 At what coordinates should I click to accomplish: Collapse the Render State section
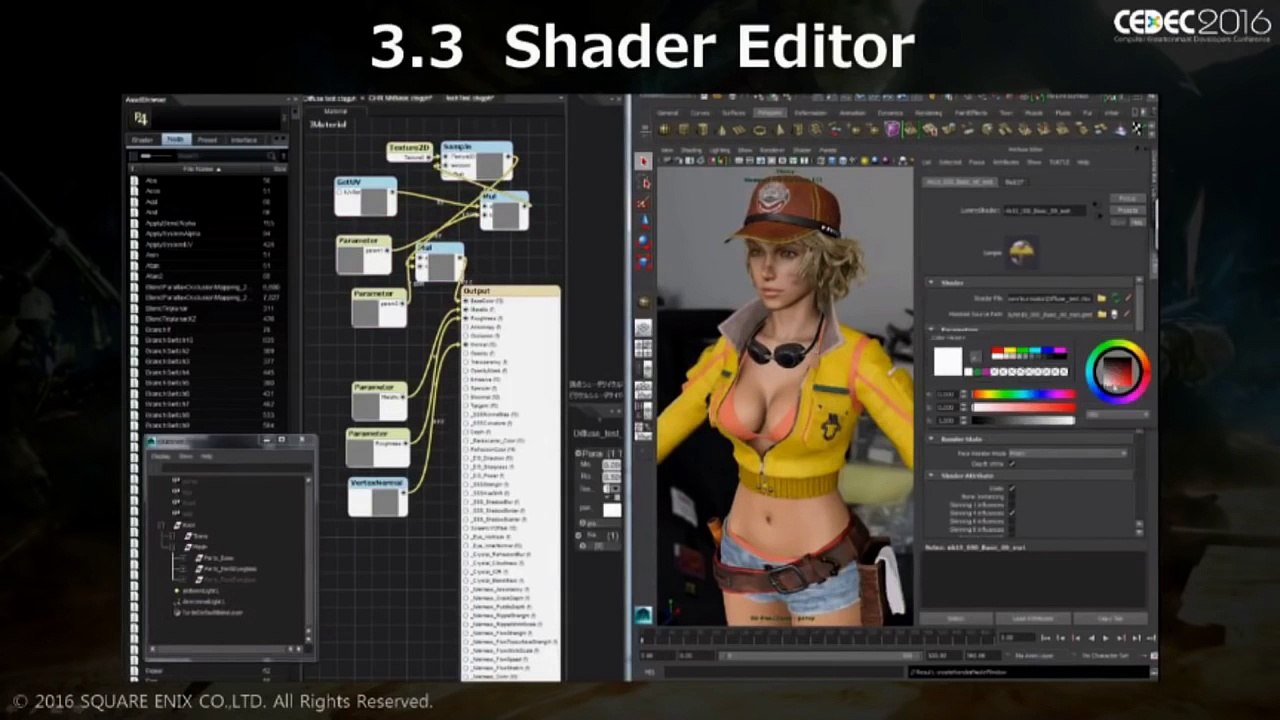tap(931, 439)
